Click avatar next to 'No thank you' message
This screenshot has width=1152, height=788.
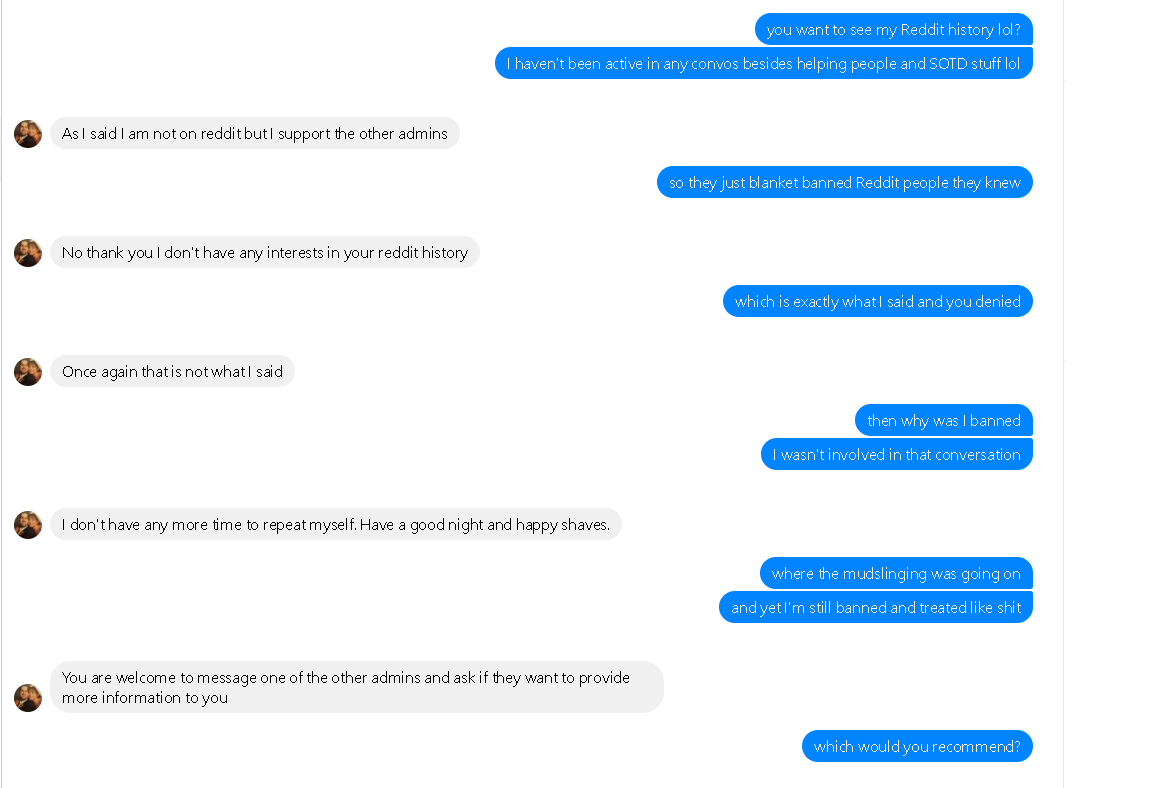(28, 253)
